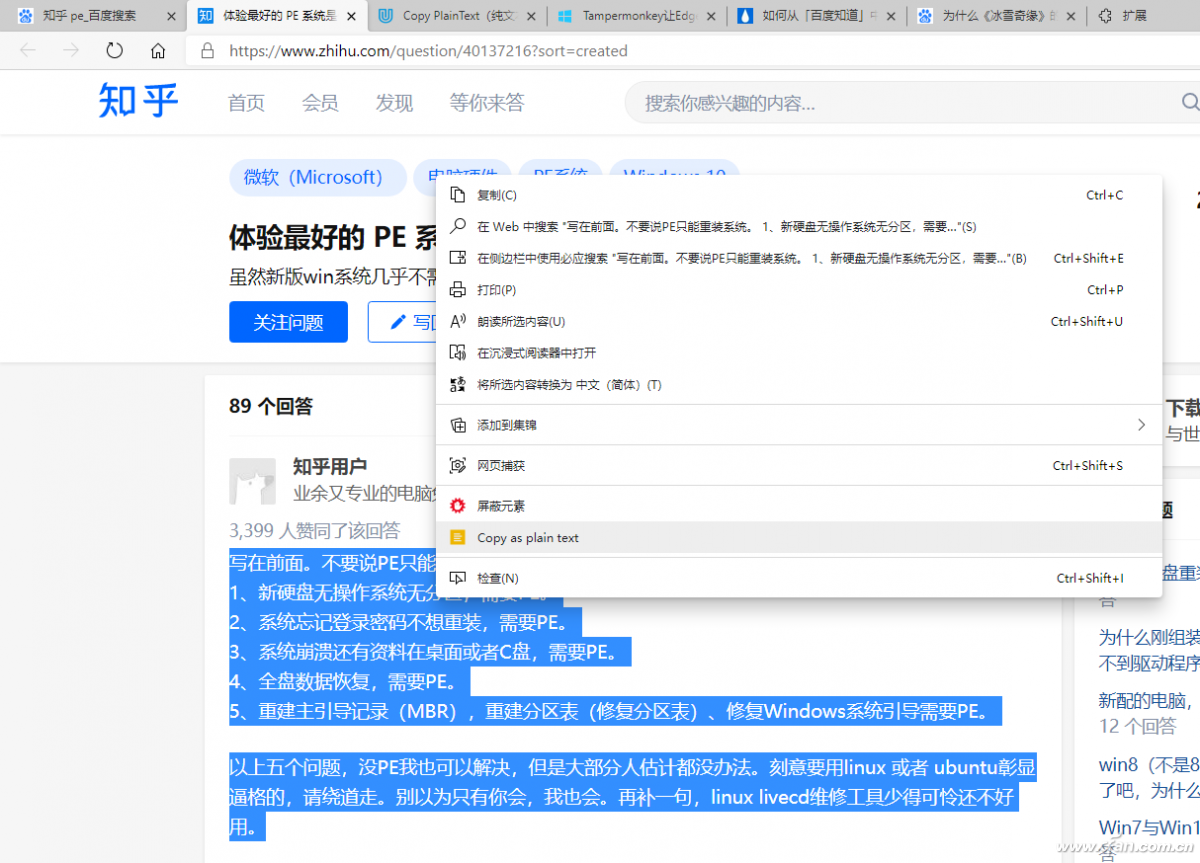
Task: Click sidebar text 新配的电脑,
Action: [x=1148, y=701]
